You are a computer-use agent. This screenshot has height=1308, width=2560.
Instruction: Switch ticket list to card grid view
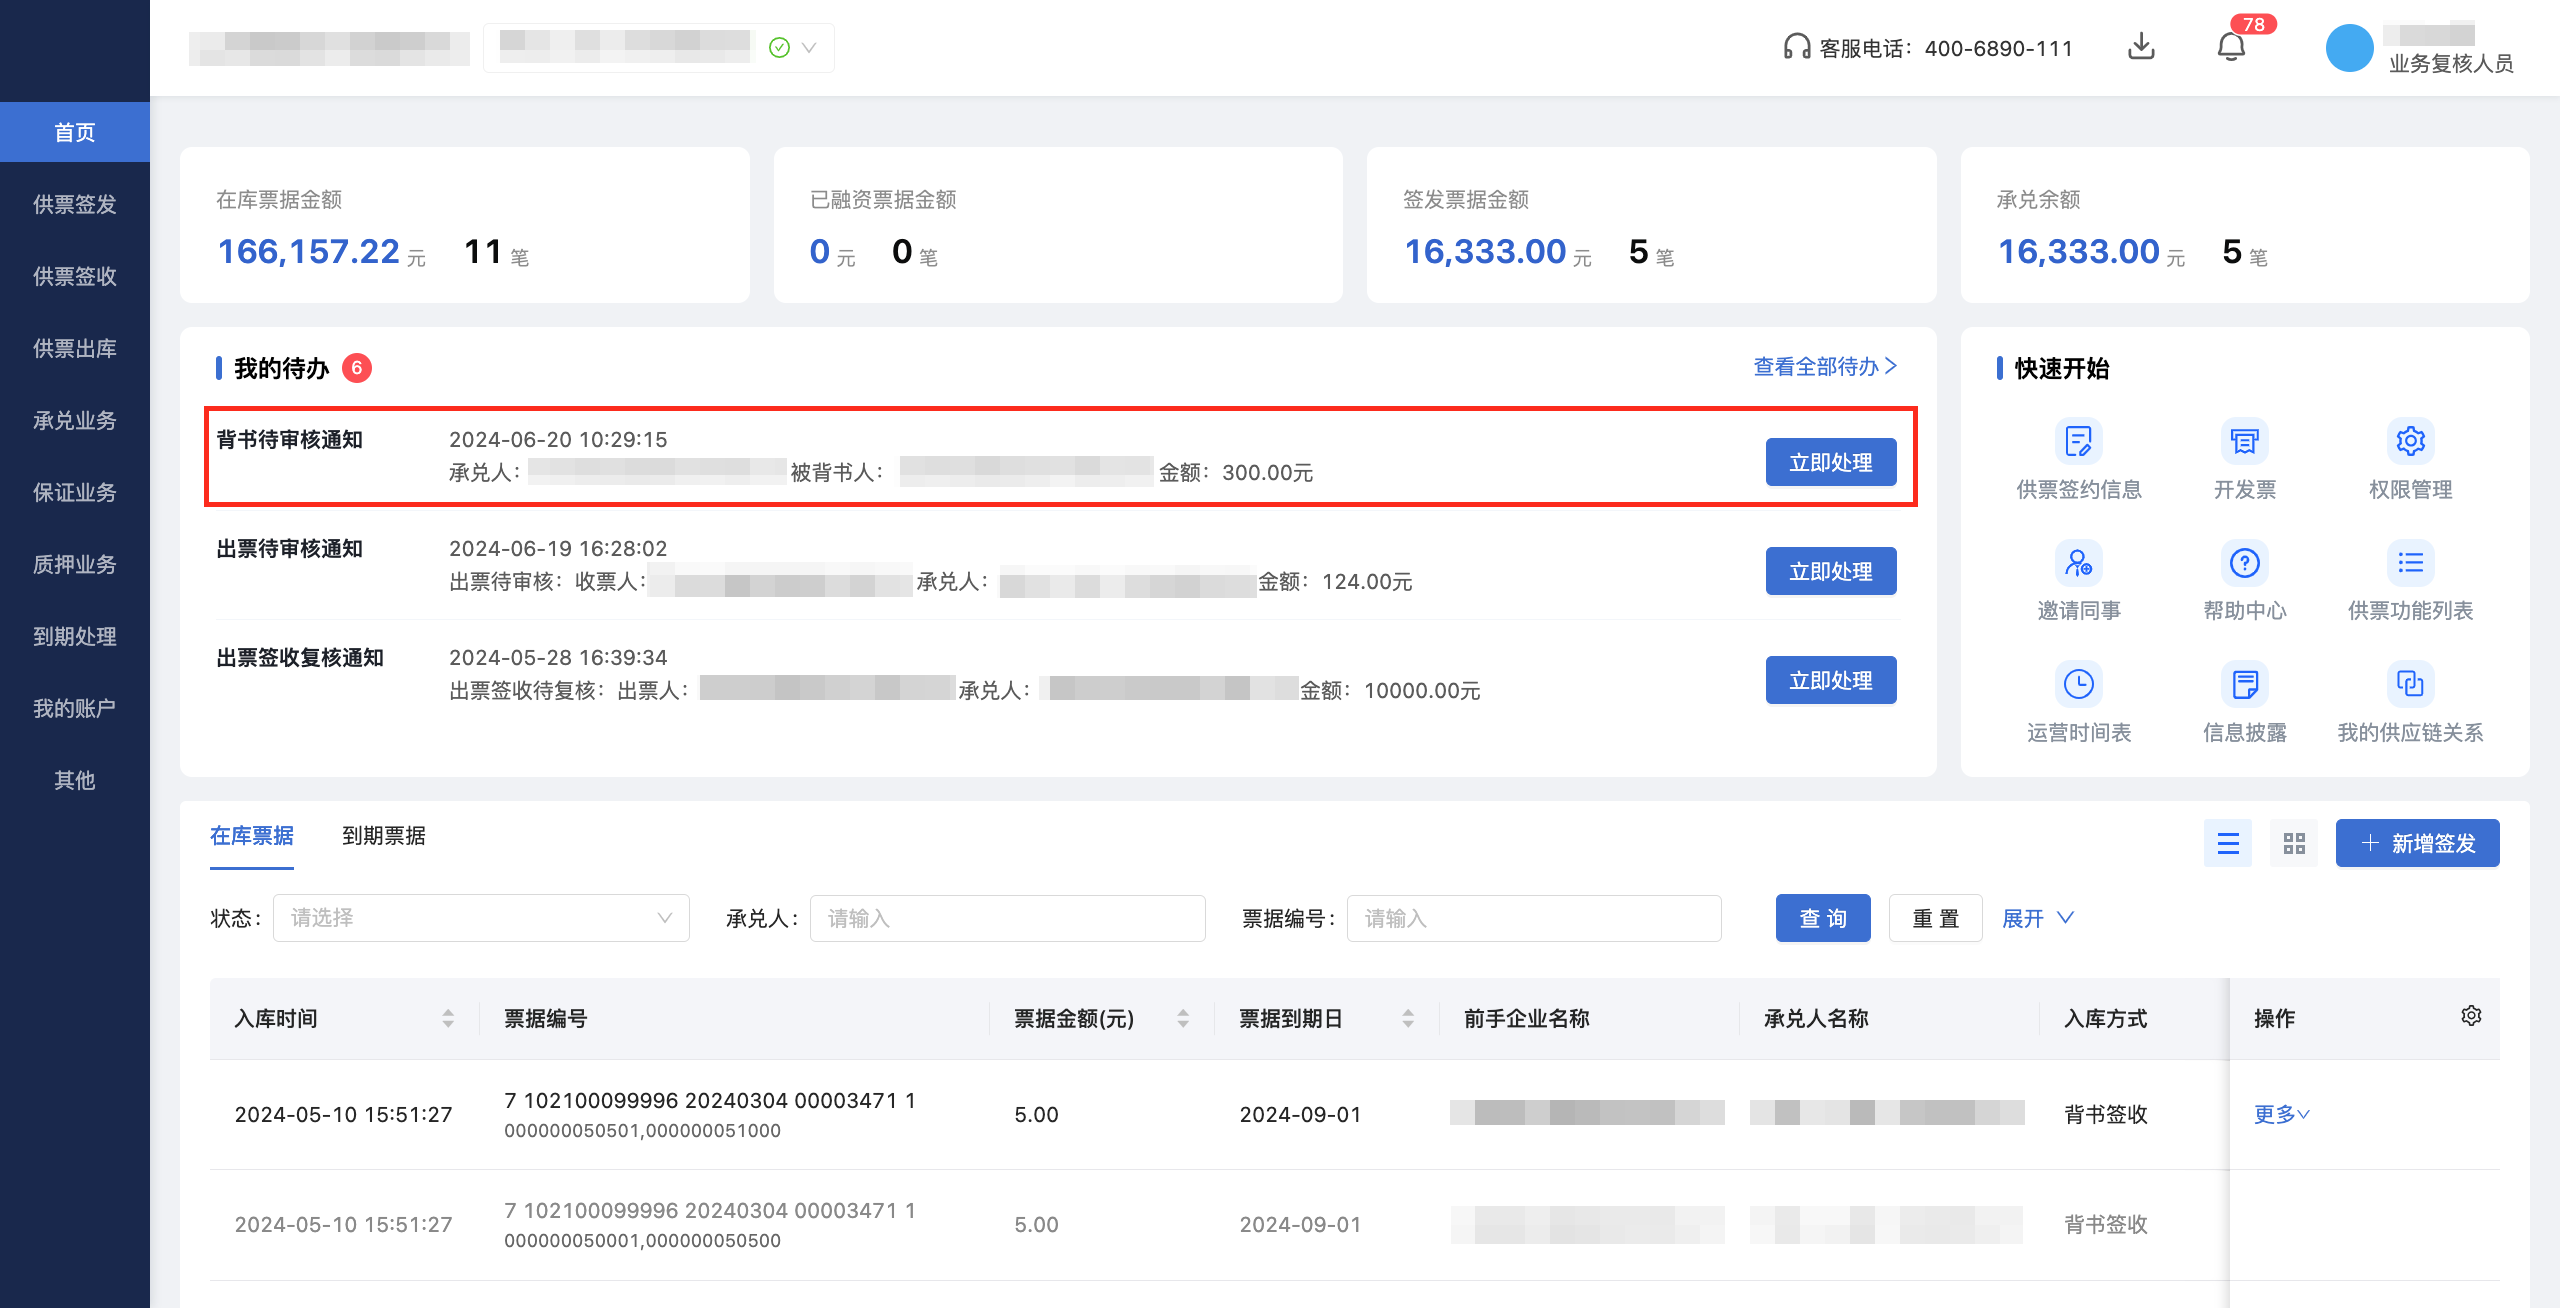(x=2293, y=843)
